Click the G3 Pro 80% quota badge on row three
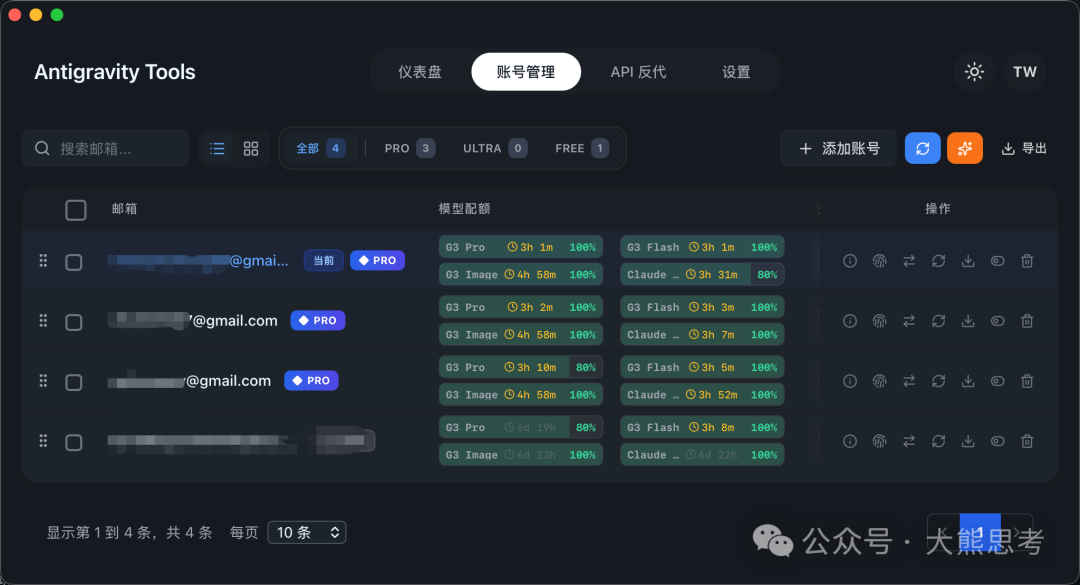Screen dimensions: 1080x585 pyautogui.click(x=520, y=367)
